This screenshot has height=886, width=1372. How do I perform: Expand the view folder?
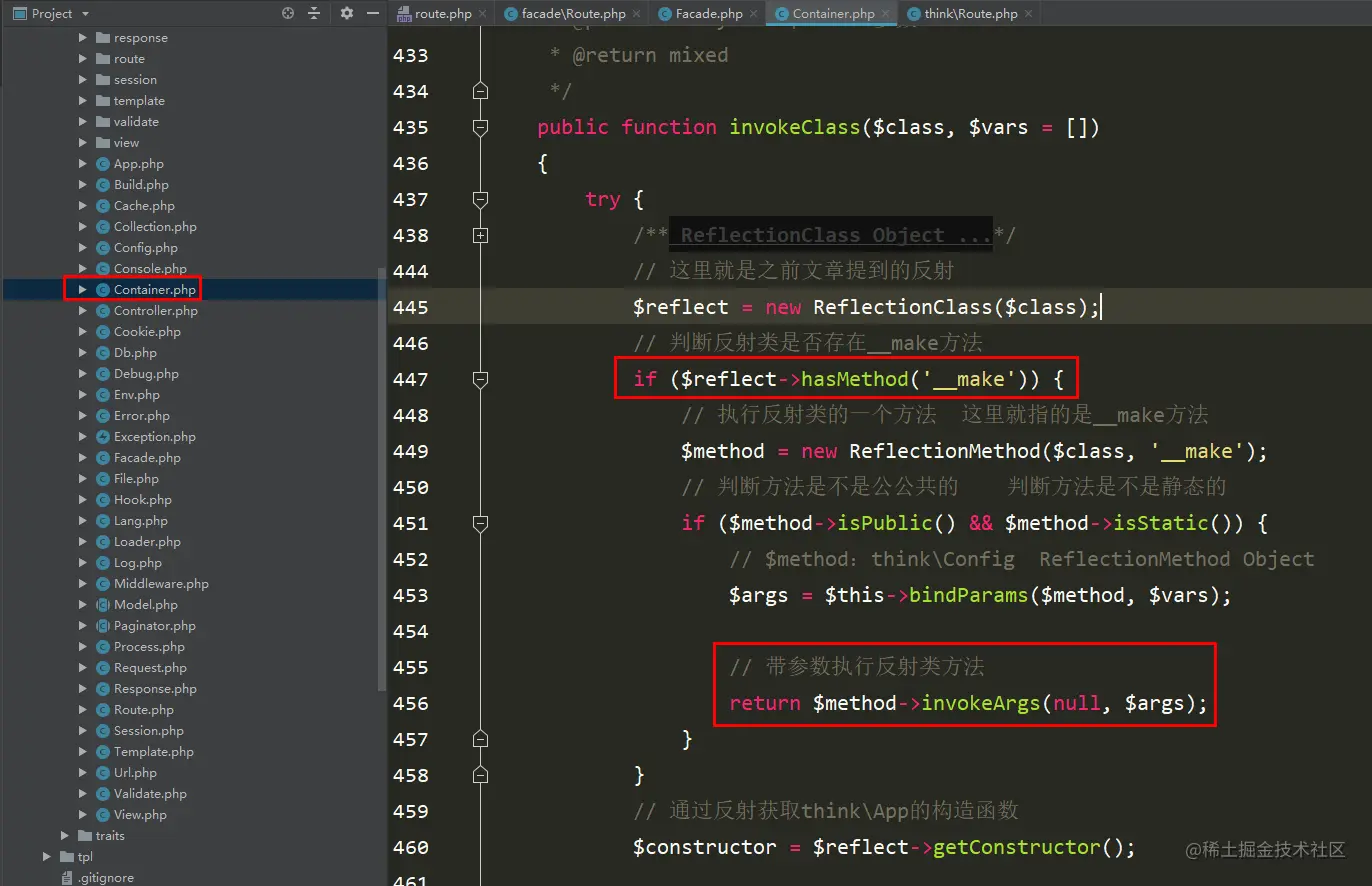pos(83,143)
